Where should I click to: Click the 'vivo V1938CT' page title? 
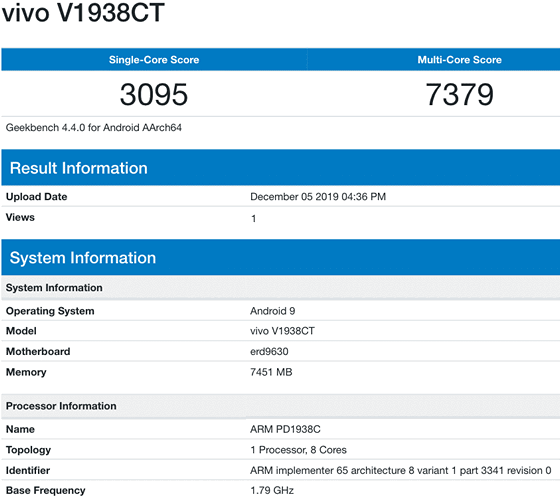[84, 12]
